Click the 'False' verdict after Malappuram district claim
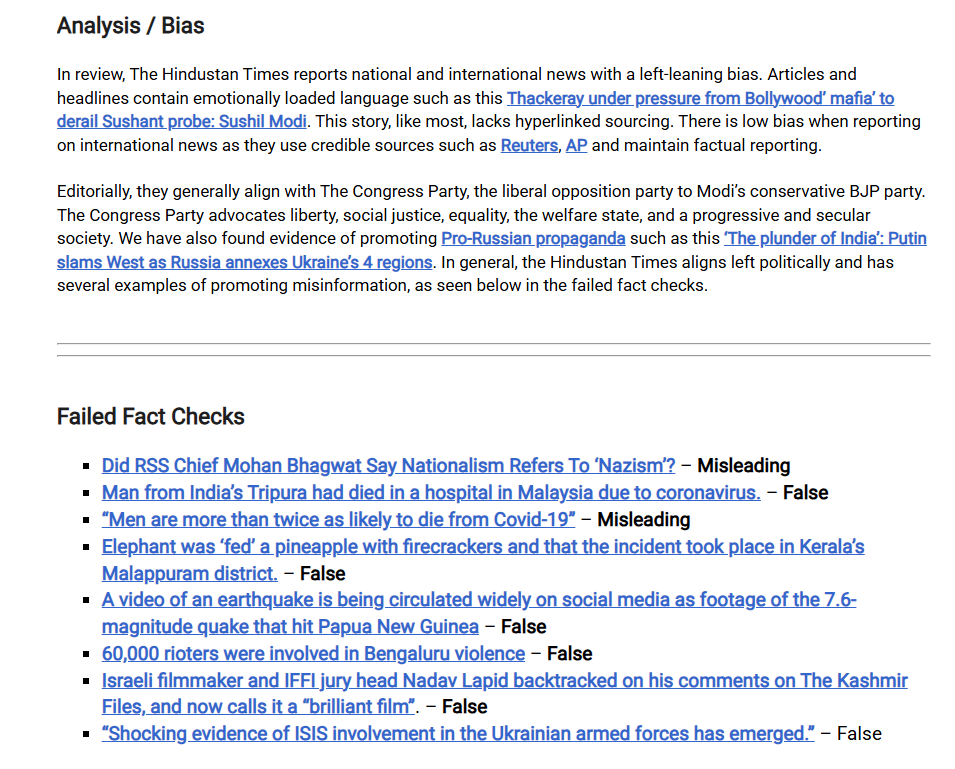Image resolution: width=955 pixels, height=769 pixels. coord(323,574)
